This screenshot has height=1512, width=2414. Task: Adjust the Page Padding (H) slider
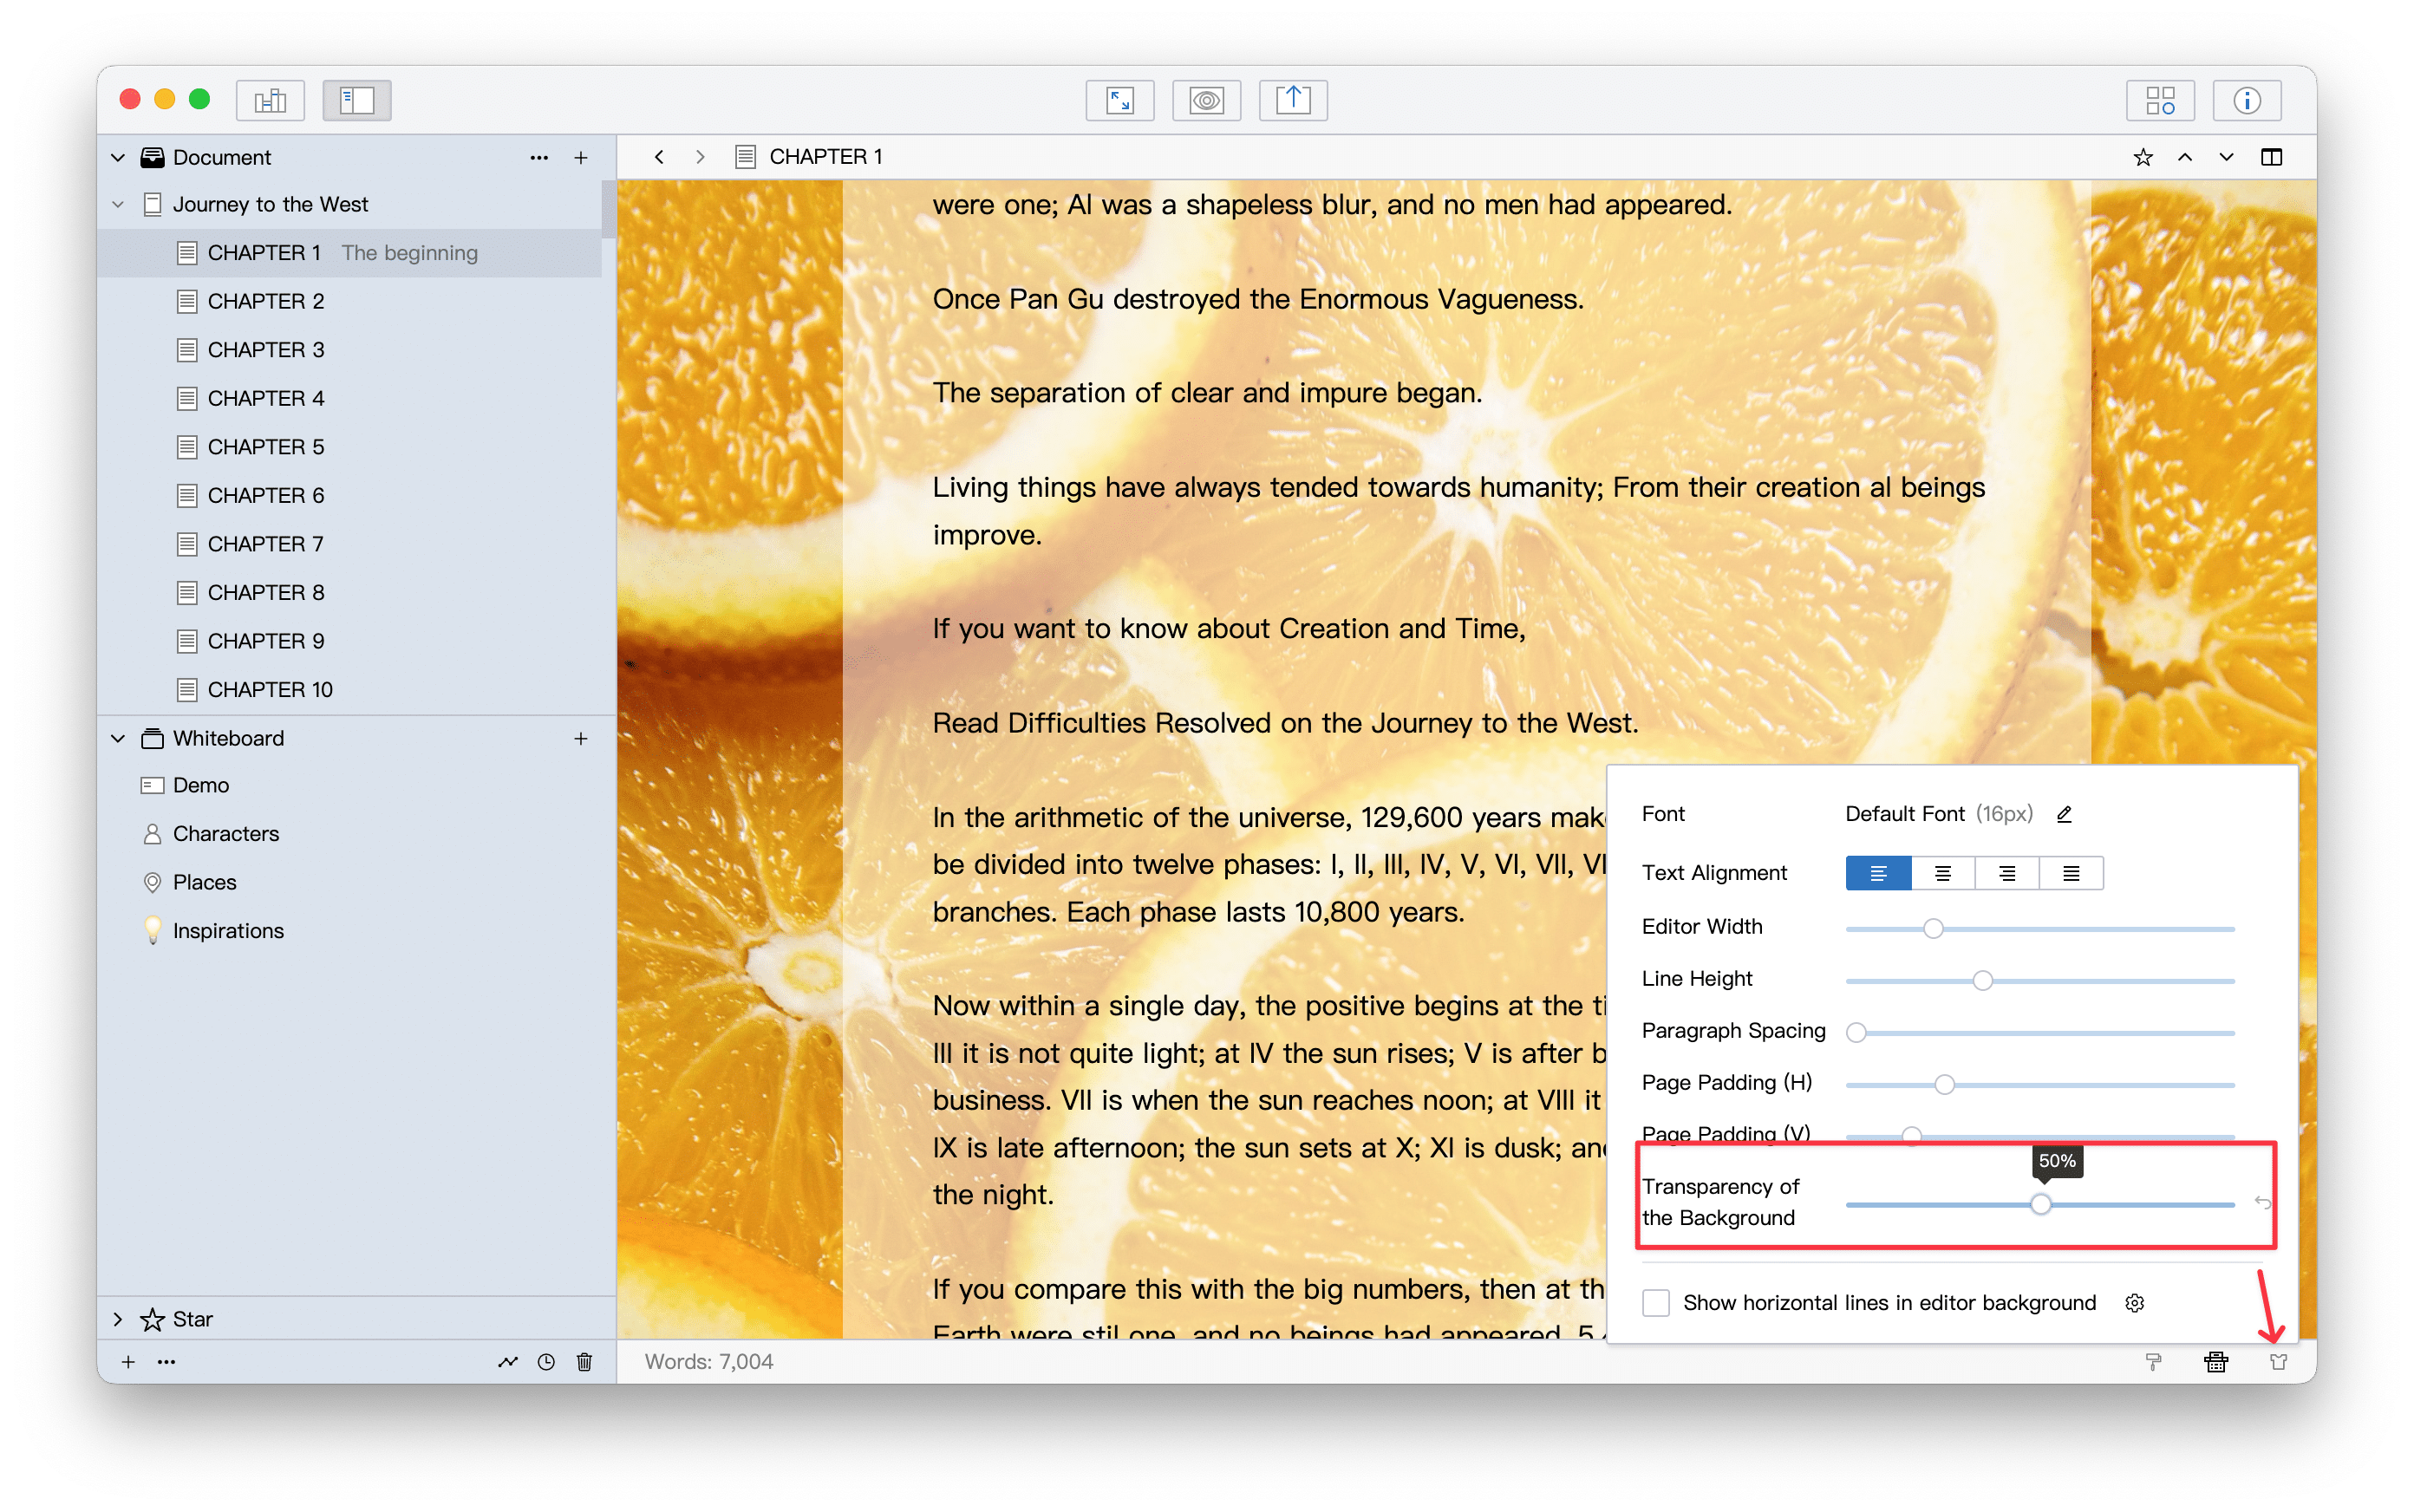[x=1944, y=1085]
